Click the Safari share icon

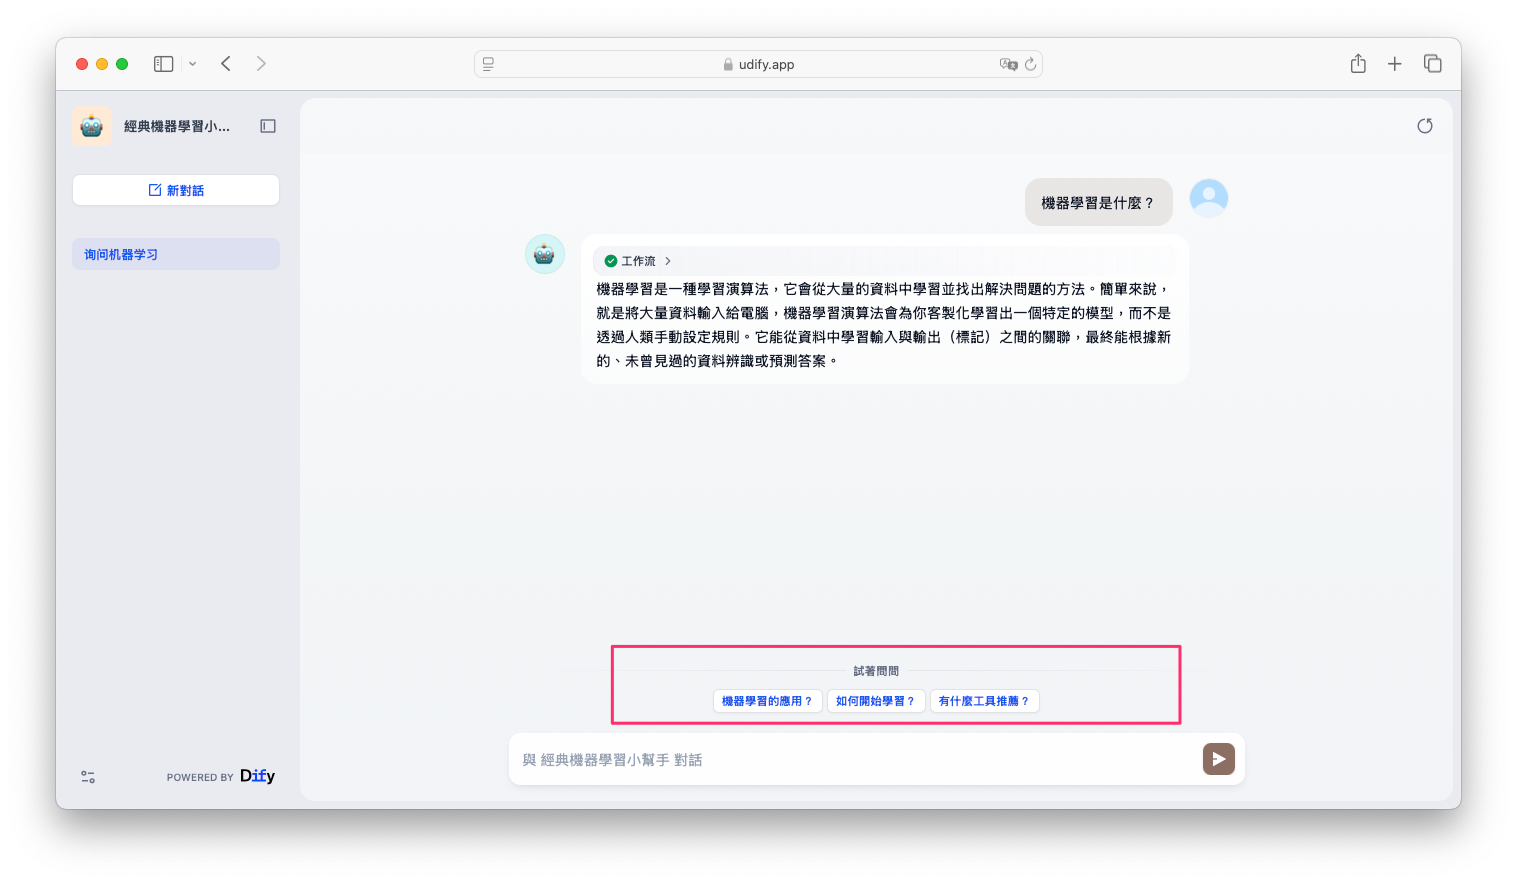click(1357, 64)
